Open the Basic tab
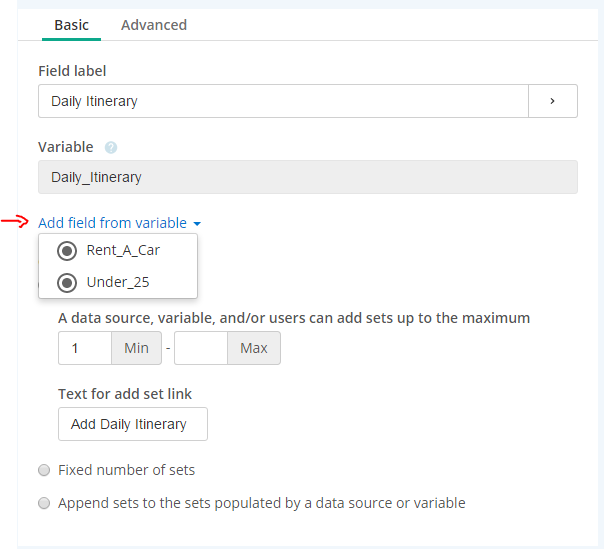The height and width of the screenshot is (549, 604). tap(71, 25)
